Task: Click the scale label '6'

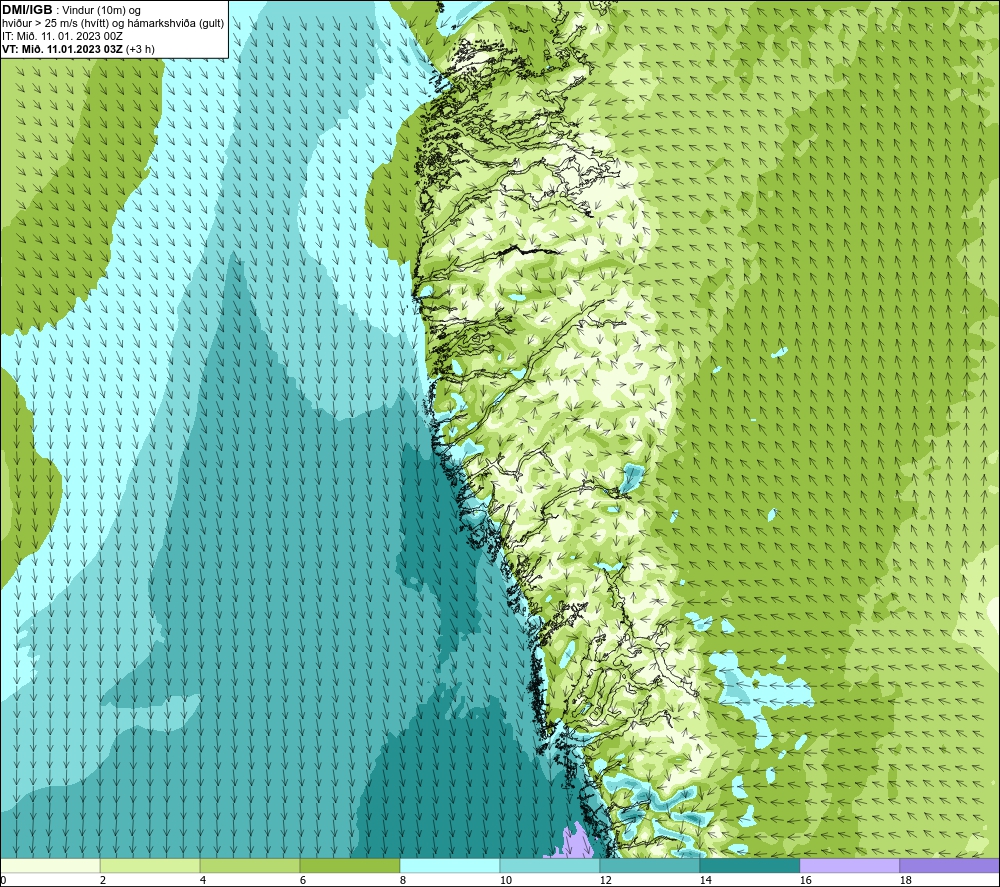Action: click(303, 881)
